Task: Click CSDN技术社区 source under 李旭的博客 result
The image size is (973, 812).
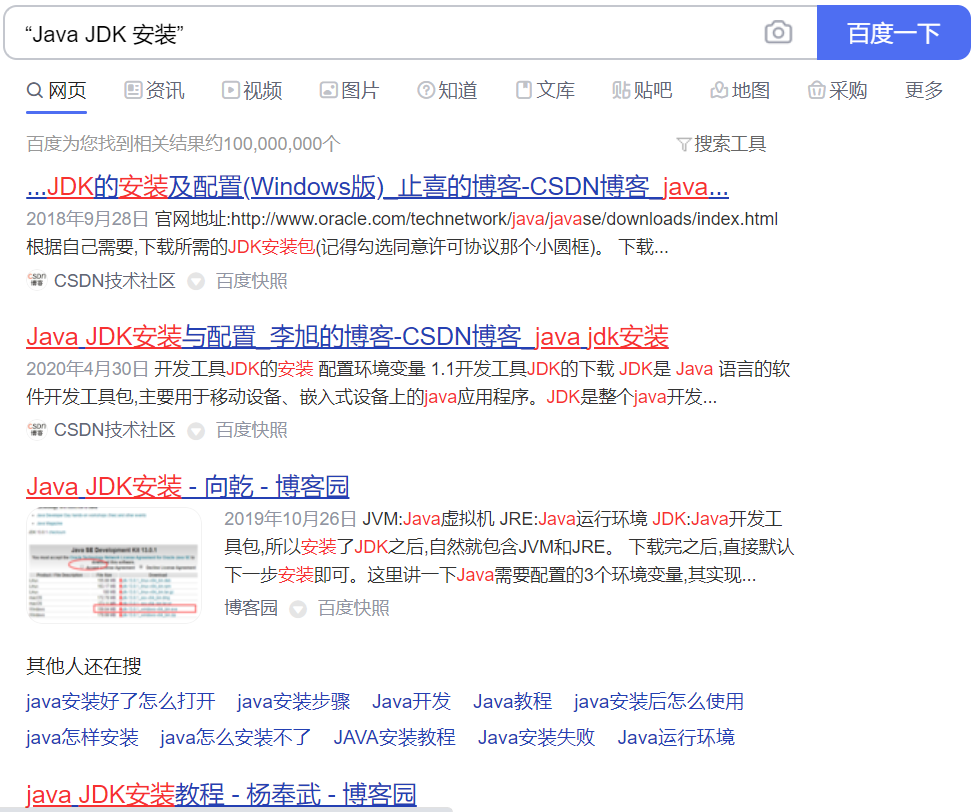Action: [115, 430]
